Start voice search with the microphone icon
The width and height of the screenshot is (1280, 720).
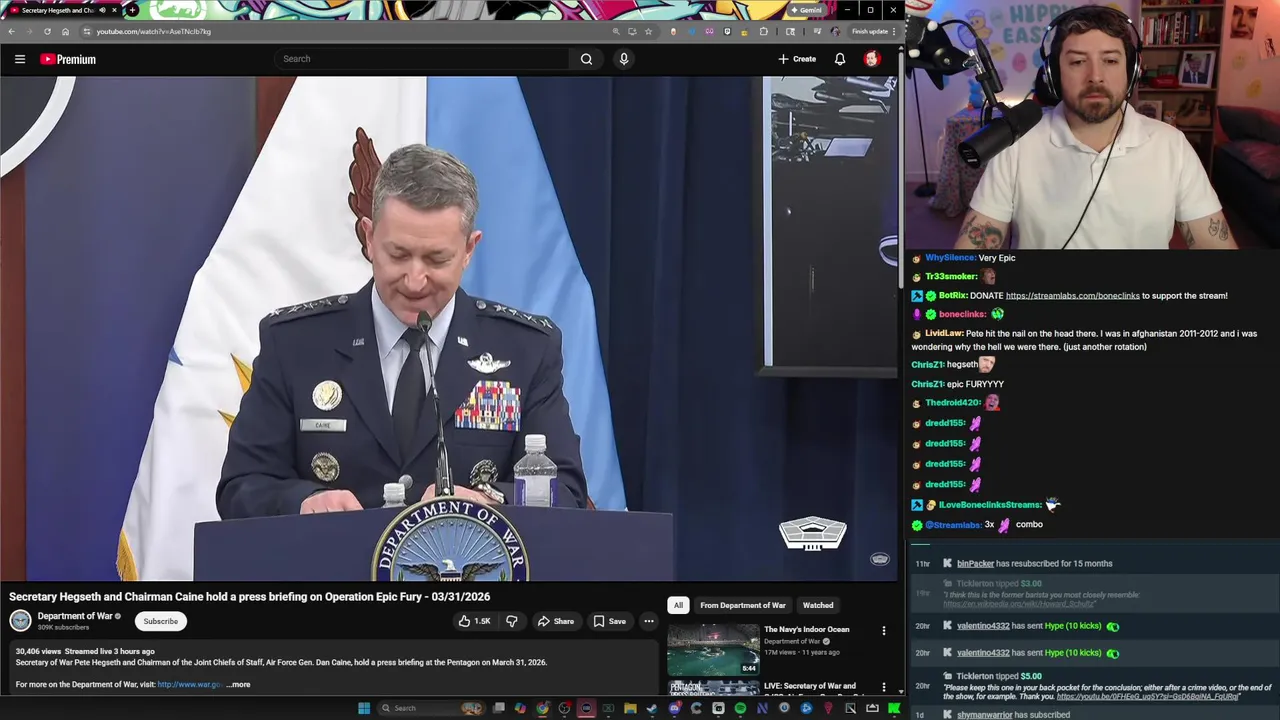[624, 59]
